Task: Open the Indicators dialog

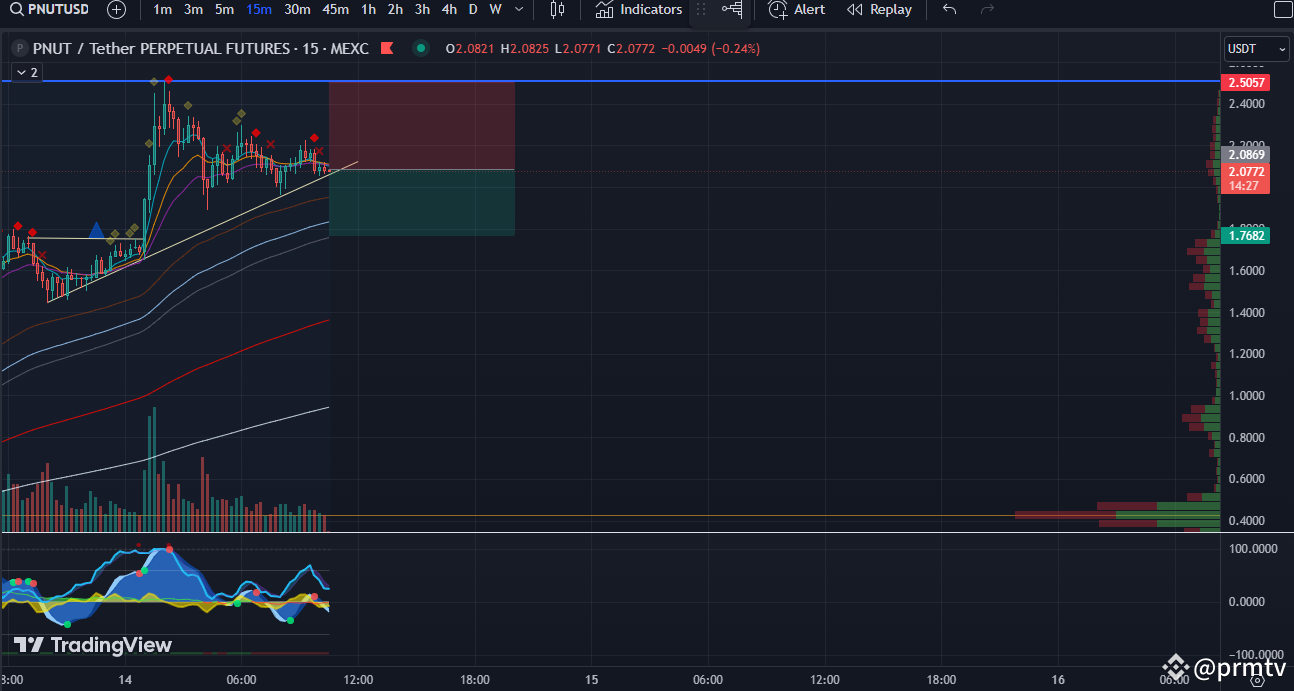Action: pyautogui.click(x=638, y=10)
